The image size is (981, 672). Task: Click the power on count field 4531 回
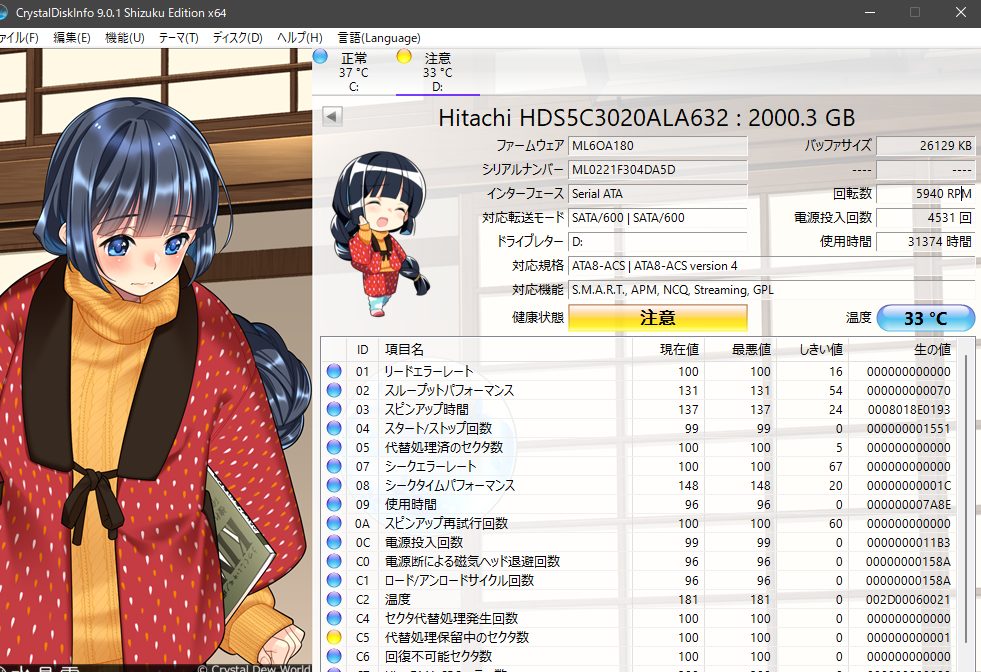[x=925, y=218]
